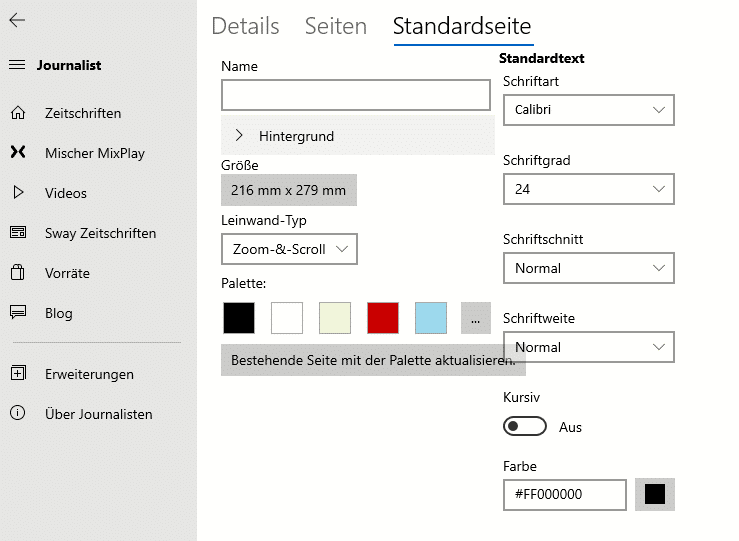The image size is (739, 541).
Task: Open Erweiterungen plus icon
Action: pyautogui.click(x=18, y=373)
